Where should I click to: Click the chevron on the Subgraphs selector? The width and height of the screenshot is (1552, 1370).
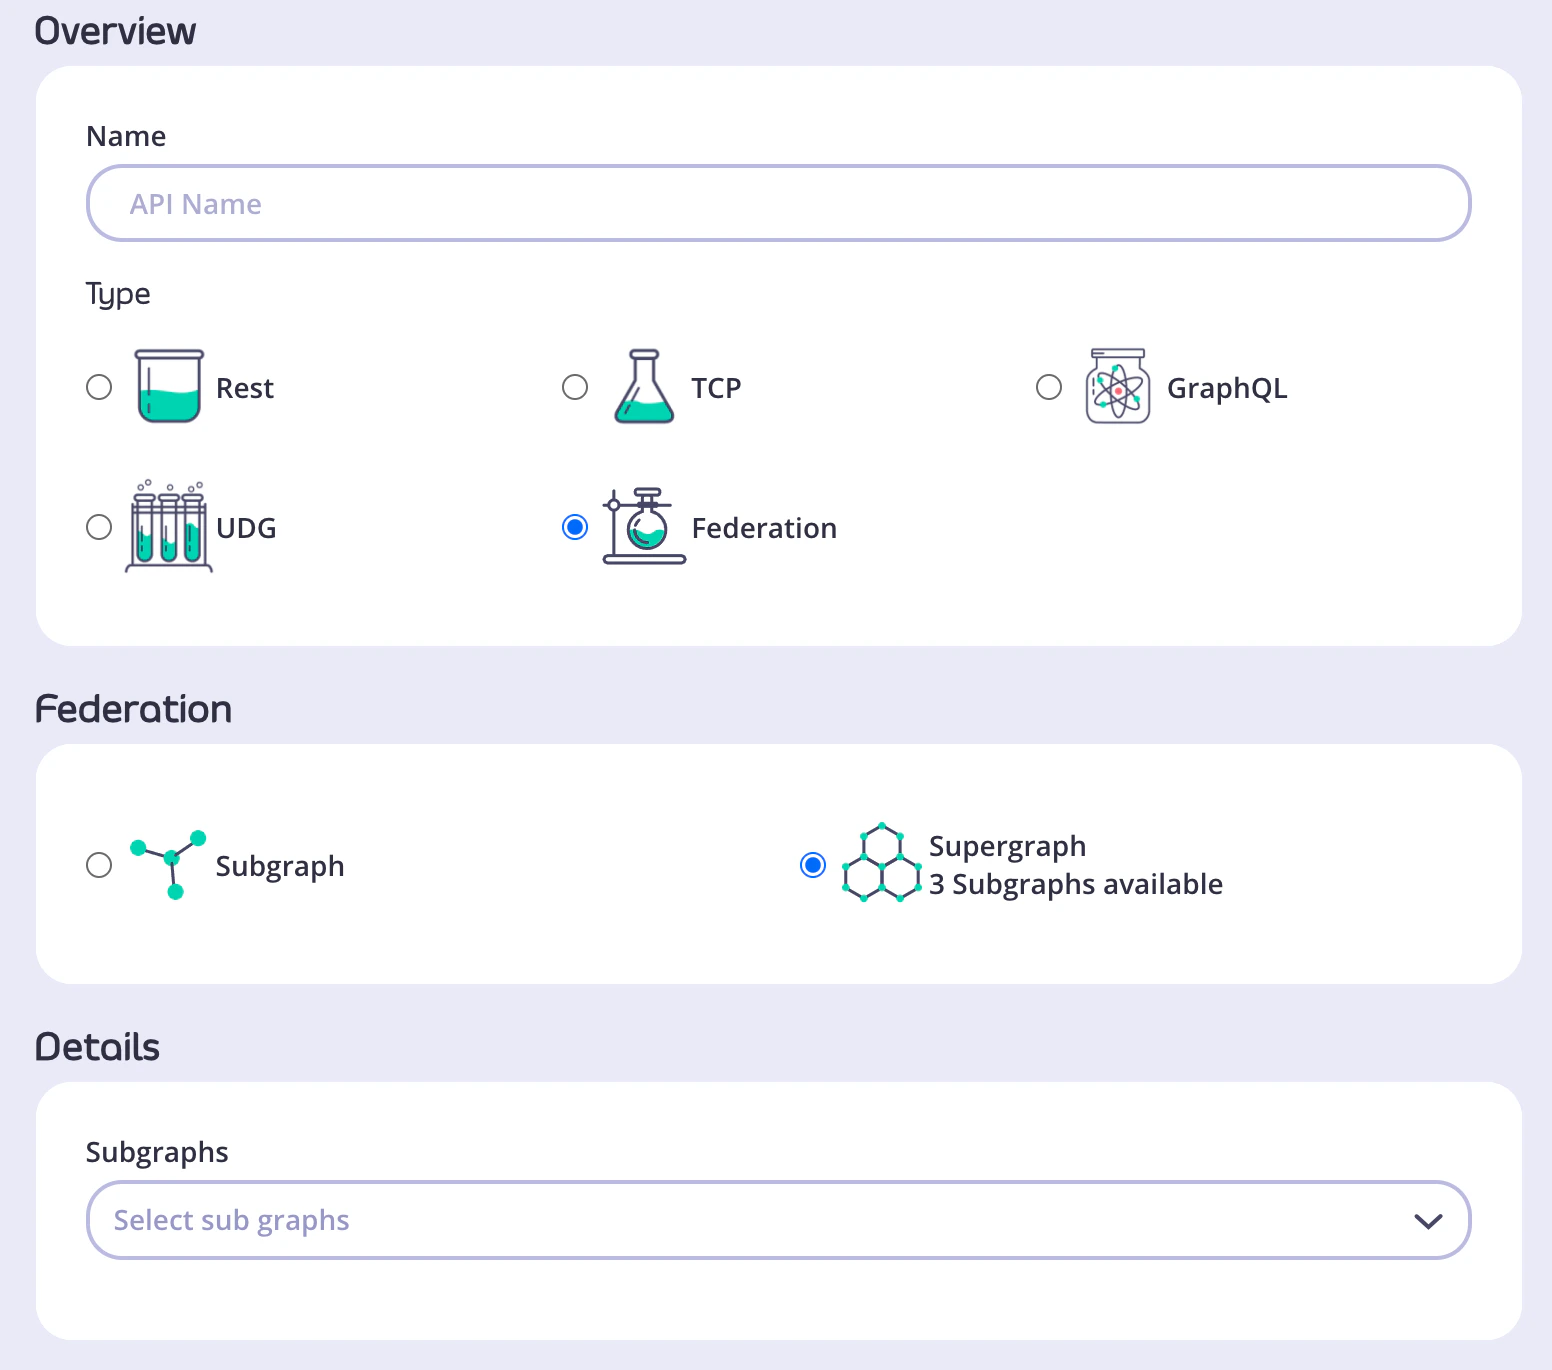point(1428,1220)
